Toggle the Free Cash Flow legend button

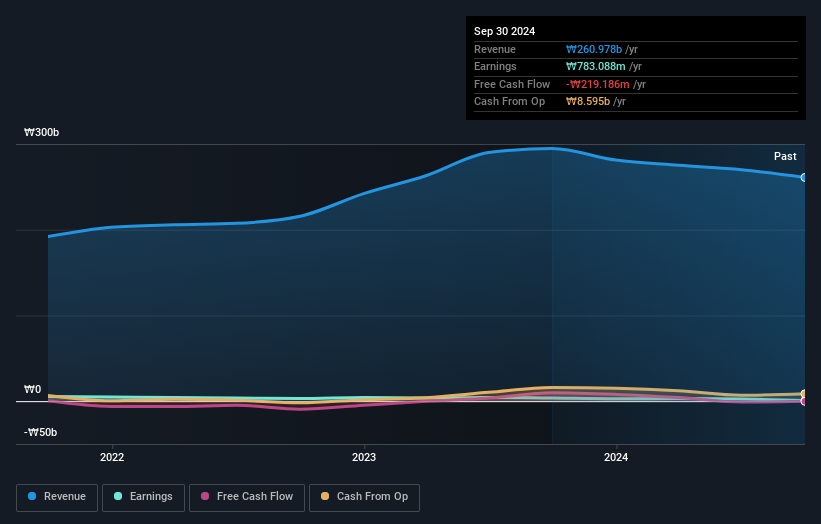[x=247, y=497]
